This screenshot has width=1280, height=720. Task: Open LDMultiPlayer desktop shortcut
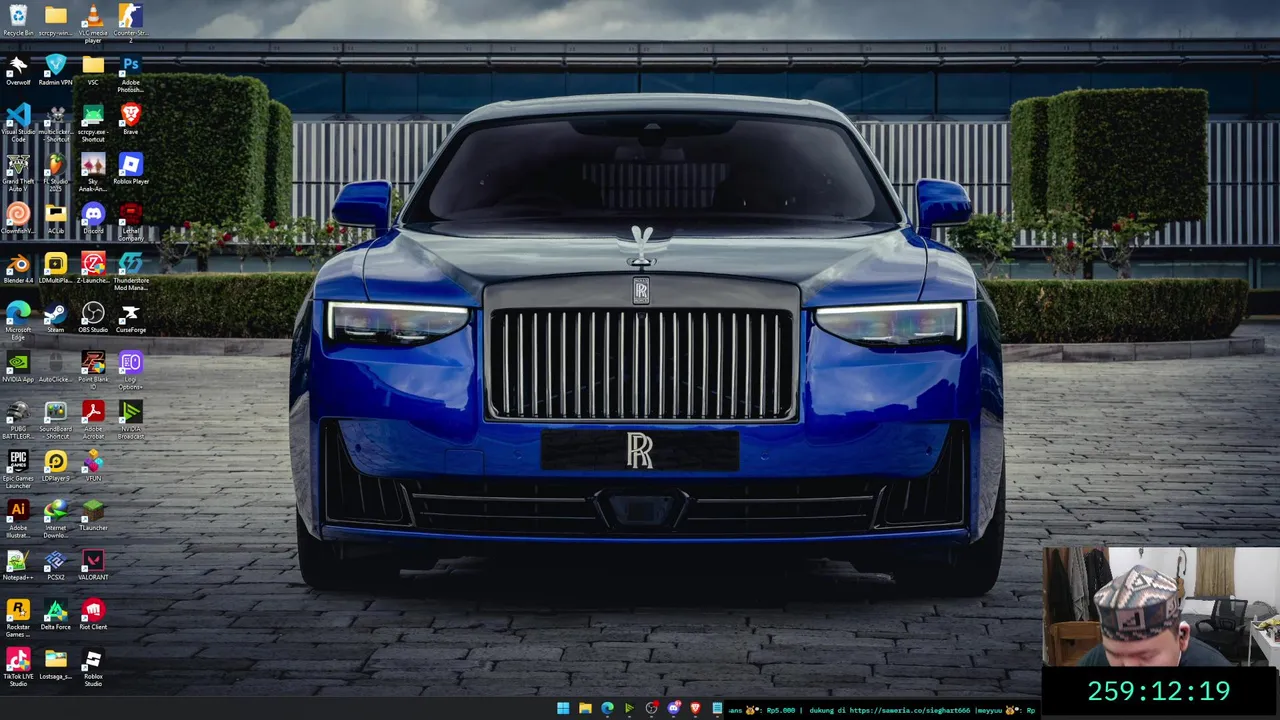point(56,267)
